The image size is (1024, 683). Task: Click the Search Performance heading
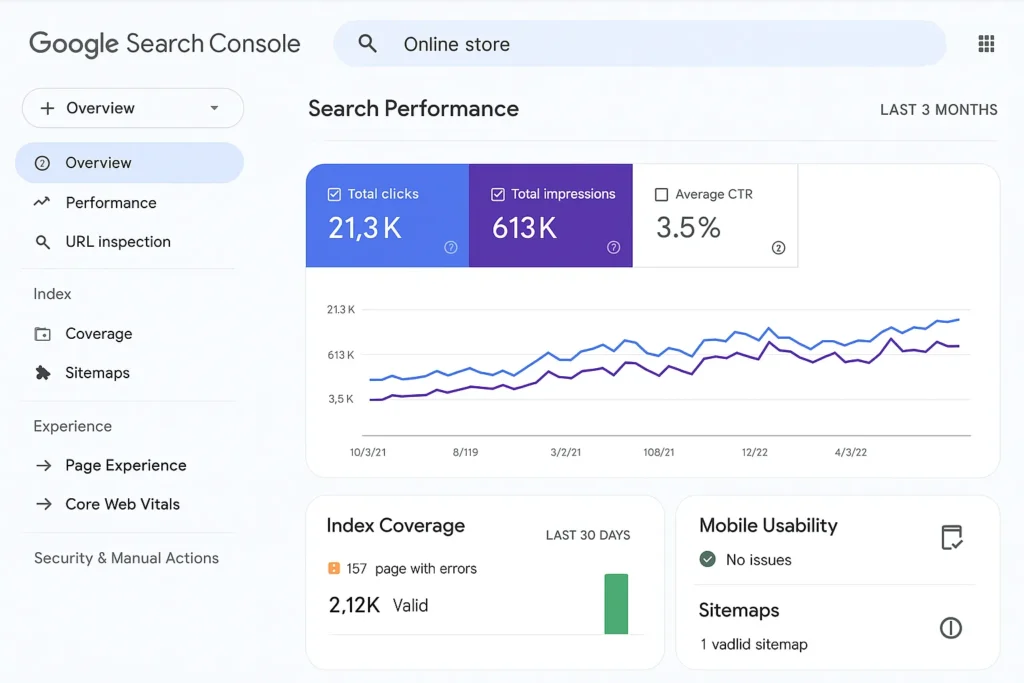(x=413, y=108)
